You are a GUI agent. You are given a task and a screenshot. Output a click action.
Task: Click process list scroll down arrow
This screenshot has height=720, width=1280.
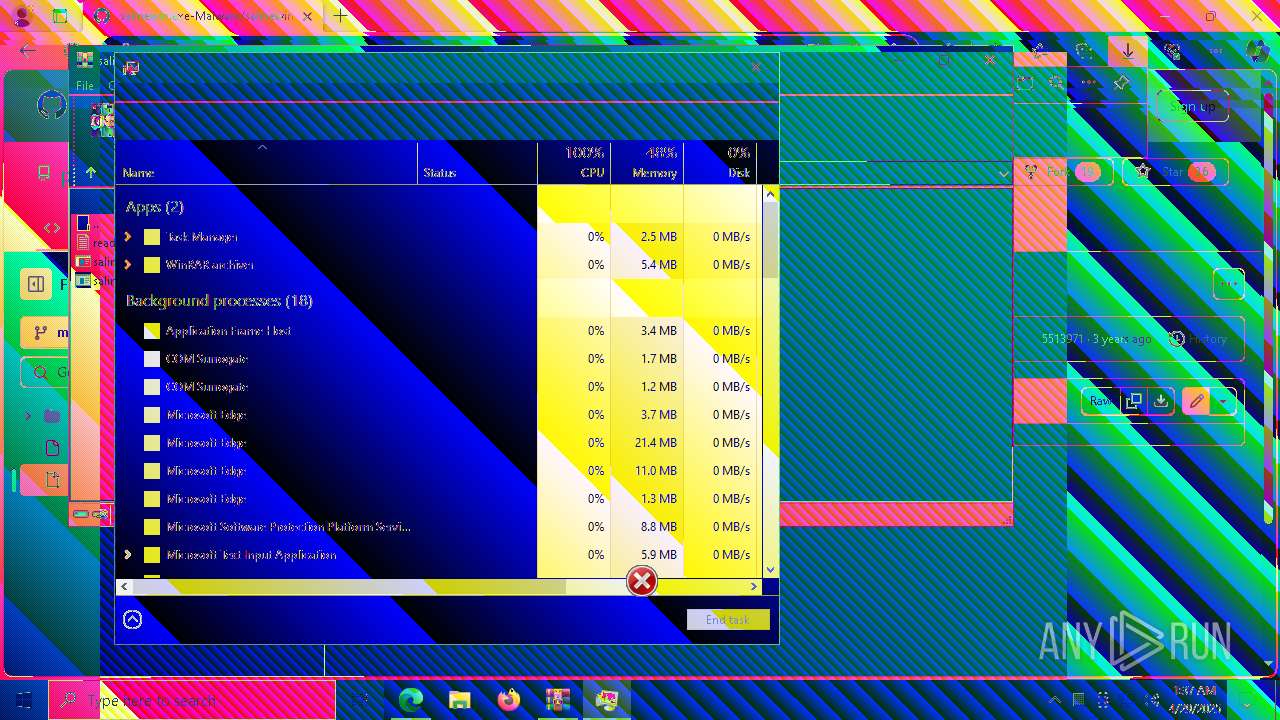770,570
